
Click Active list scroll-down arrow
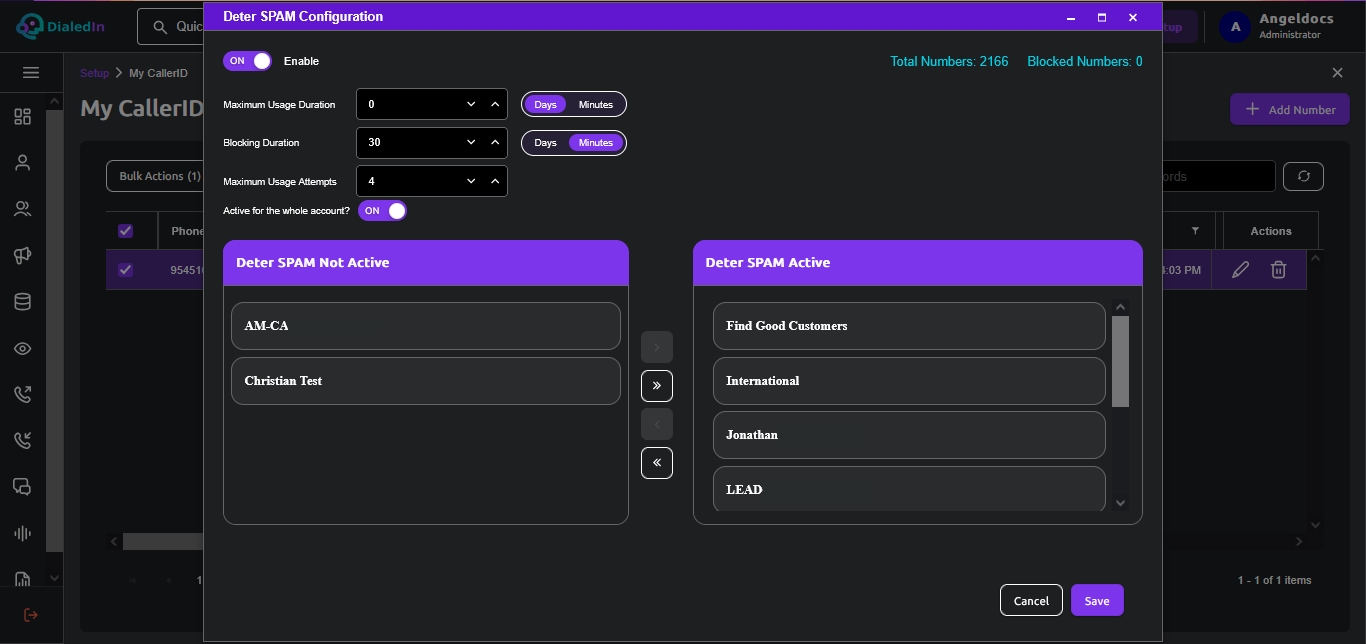1120,503
